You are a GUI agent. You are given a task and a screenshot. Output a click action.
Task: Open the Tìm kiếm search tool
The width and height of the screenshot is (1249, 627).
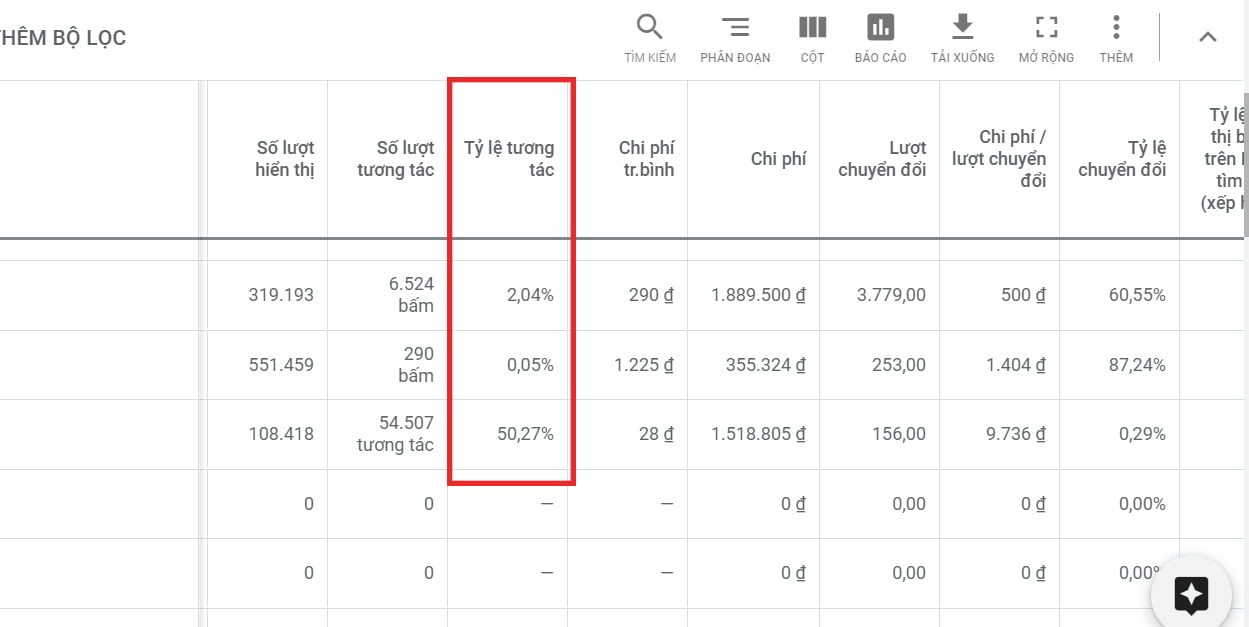[650, 39]
